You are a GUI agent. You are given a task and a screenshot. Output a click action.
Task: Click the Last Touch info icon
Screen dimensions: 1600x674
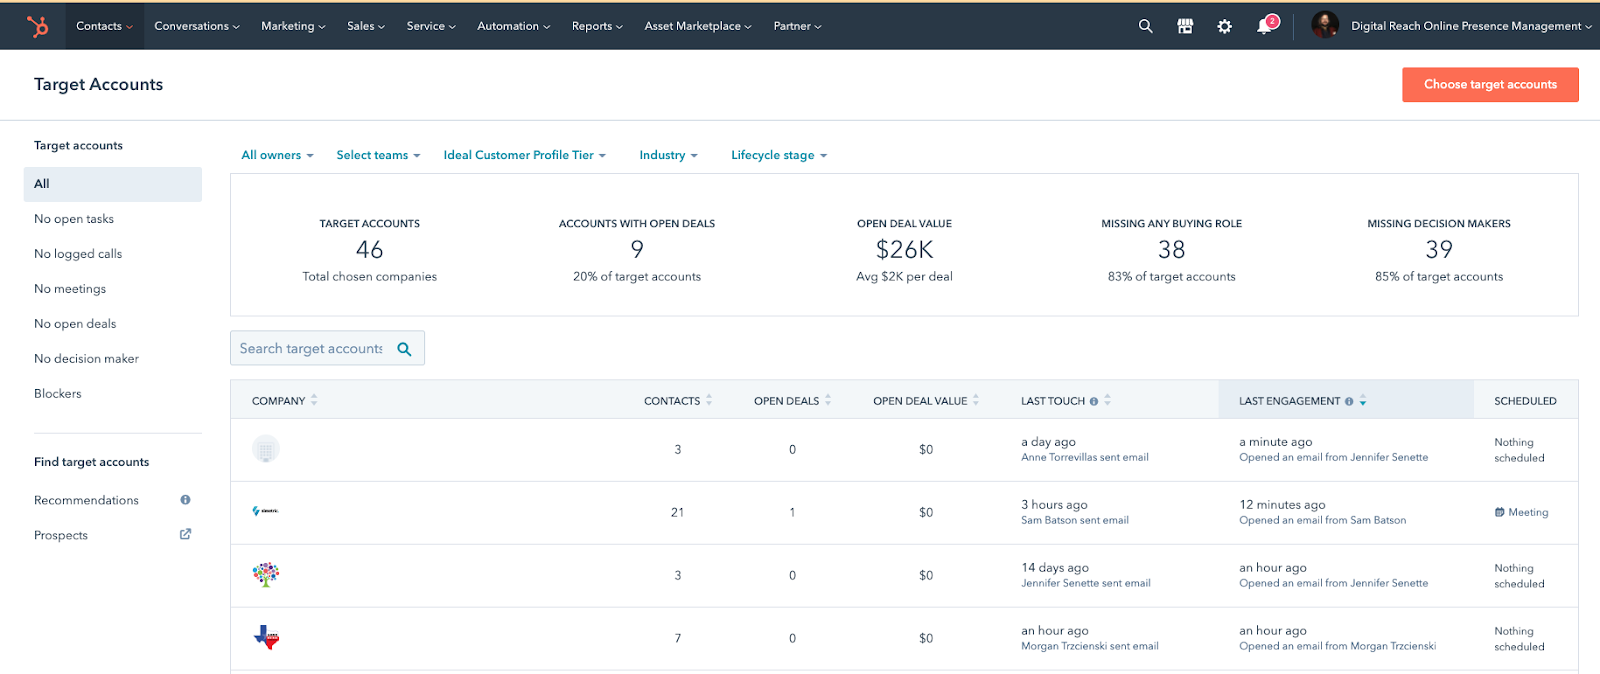[x=1094, y=401]
